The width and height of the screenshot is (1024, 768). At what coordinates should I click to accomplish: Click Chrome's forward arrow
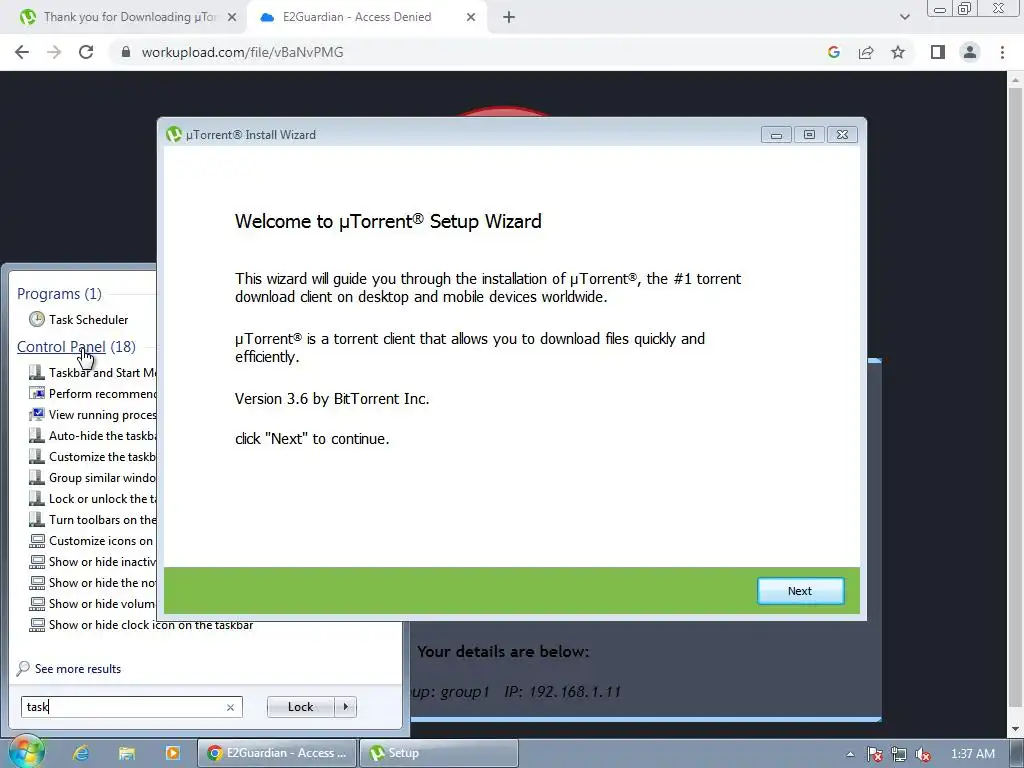click(54, 52)
